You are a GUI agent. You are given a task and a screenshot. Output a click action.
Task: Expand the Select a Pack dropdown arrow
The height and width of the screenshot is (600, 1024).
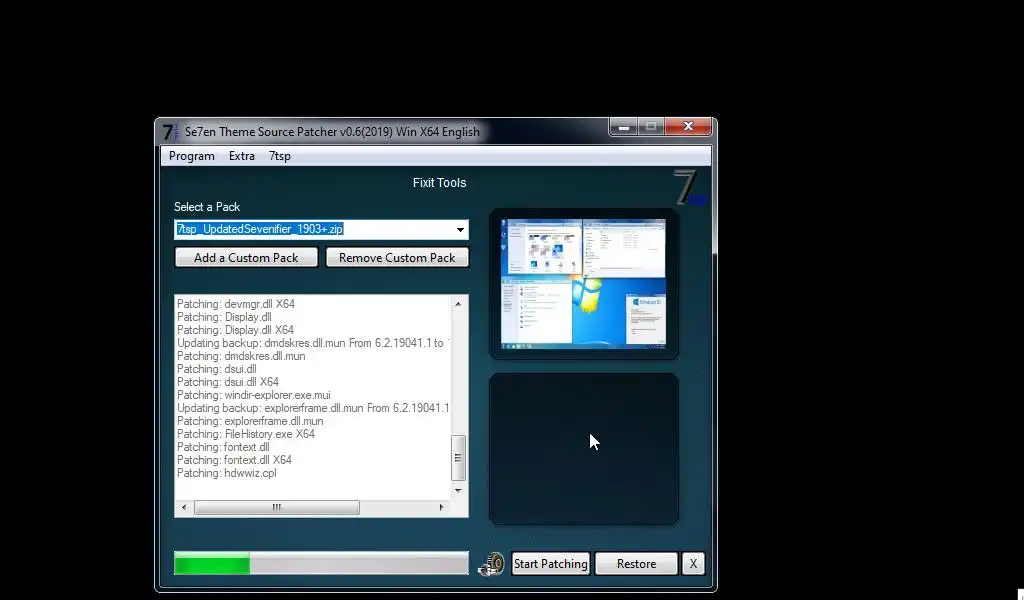[460, 230]
